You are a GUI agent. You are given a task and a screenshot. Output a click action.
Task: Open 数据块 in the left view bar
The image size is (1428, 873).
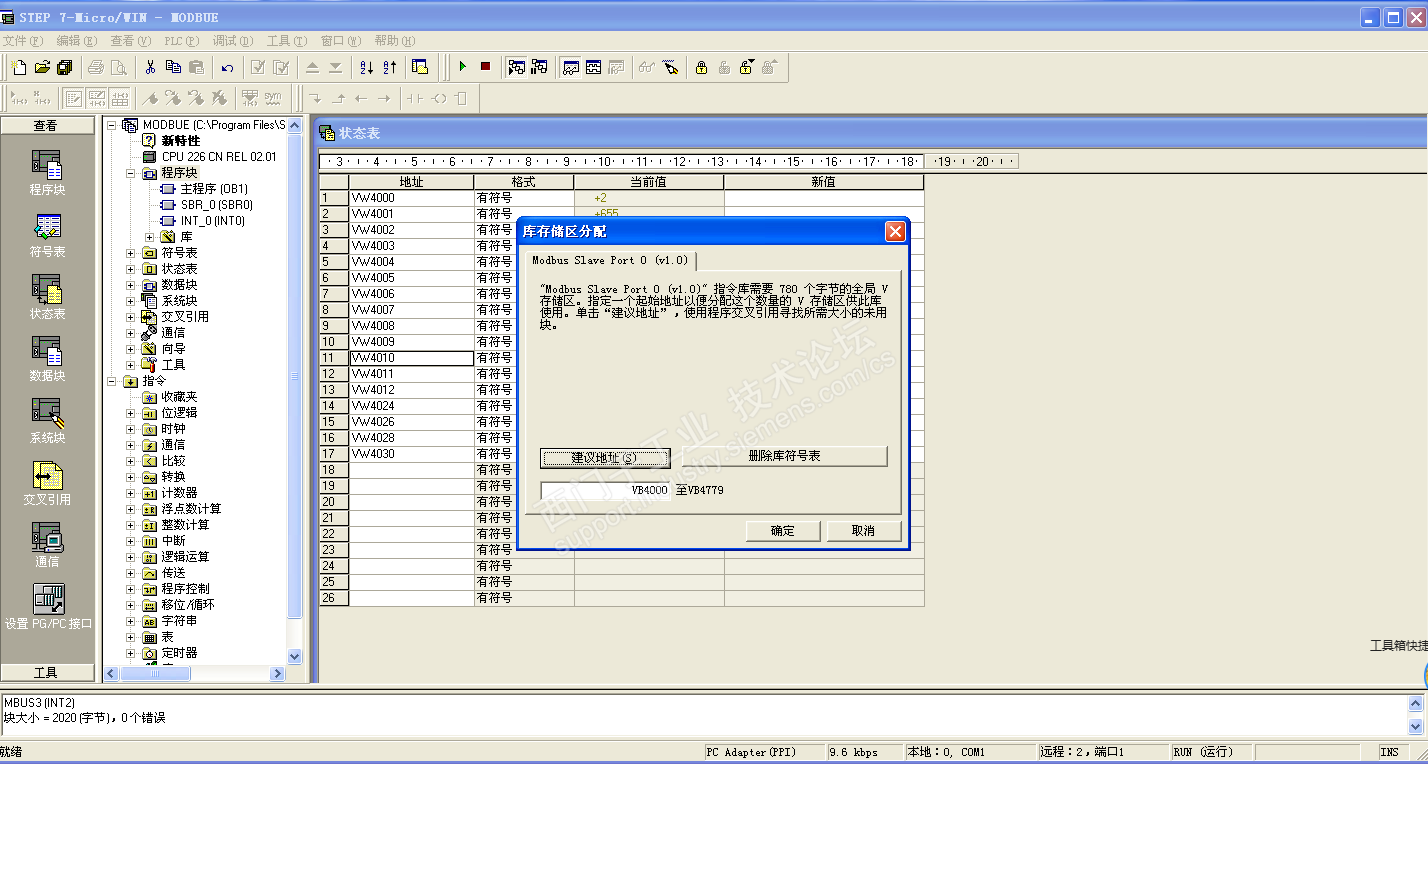(x=47, y=358)
